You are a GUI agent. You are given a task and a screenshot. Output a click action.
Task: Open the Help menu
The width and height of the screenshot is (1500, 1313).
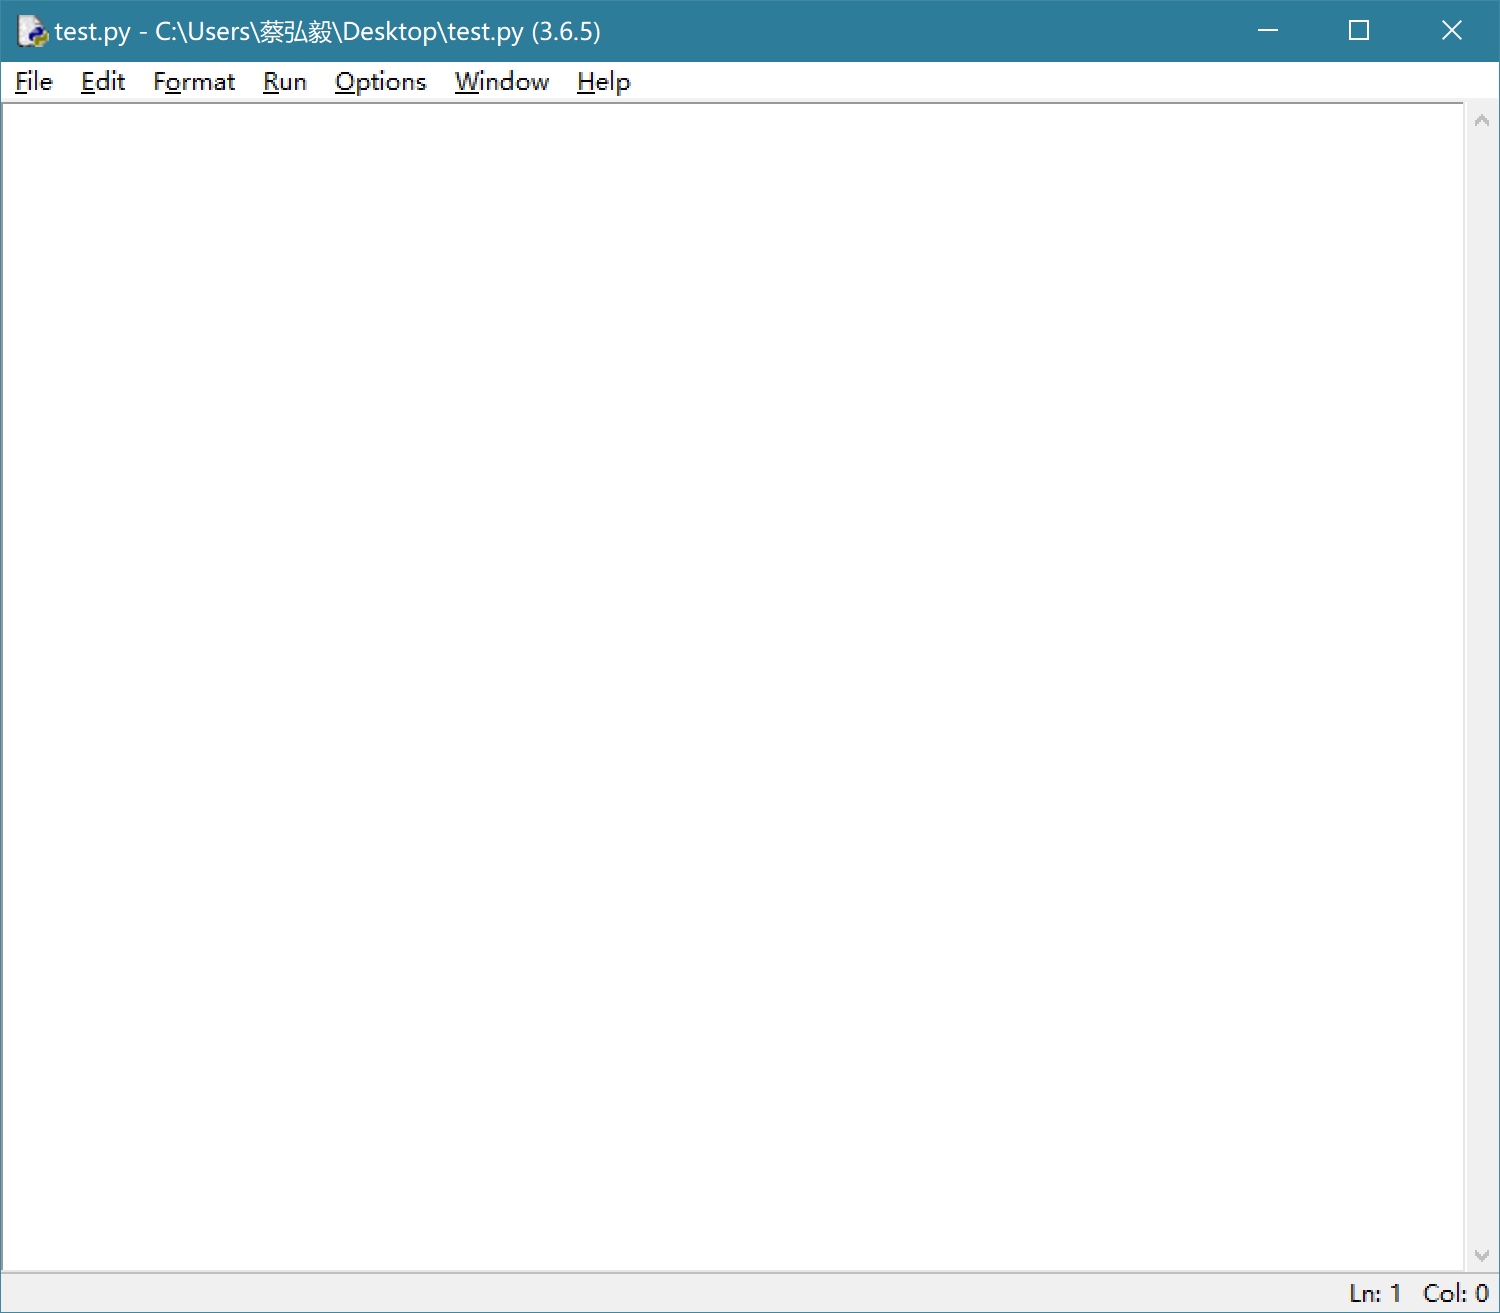pos(604,82)
